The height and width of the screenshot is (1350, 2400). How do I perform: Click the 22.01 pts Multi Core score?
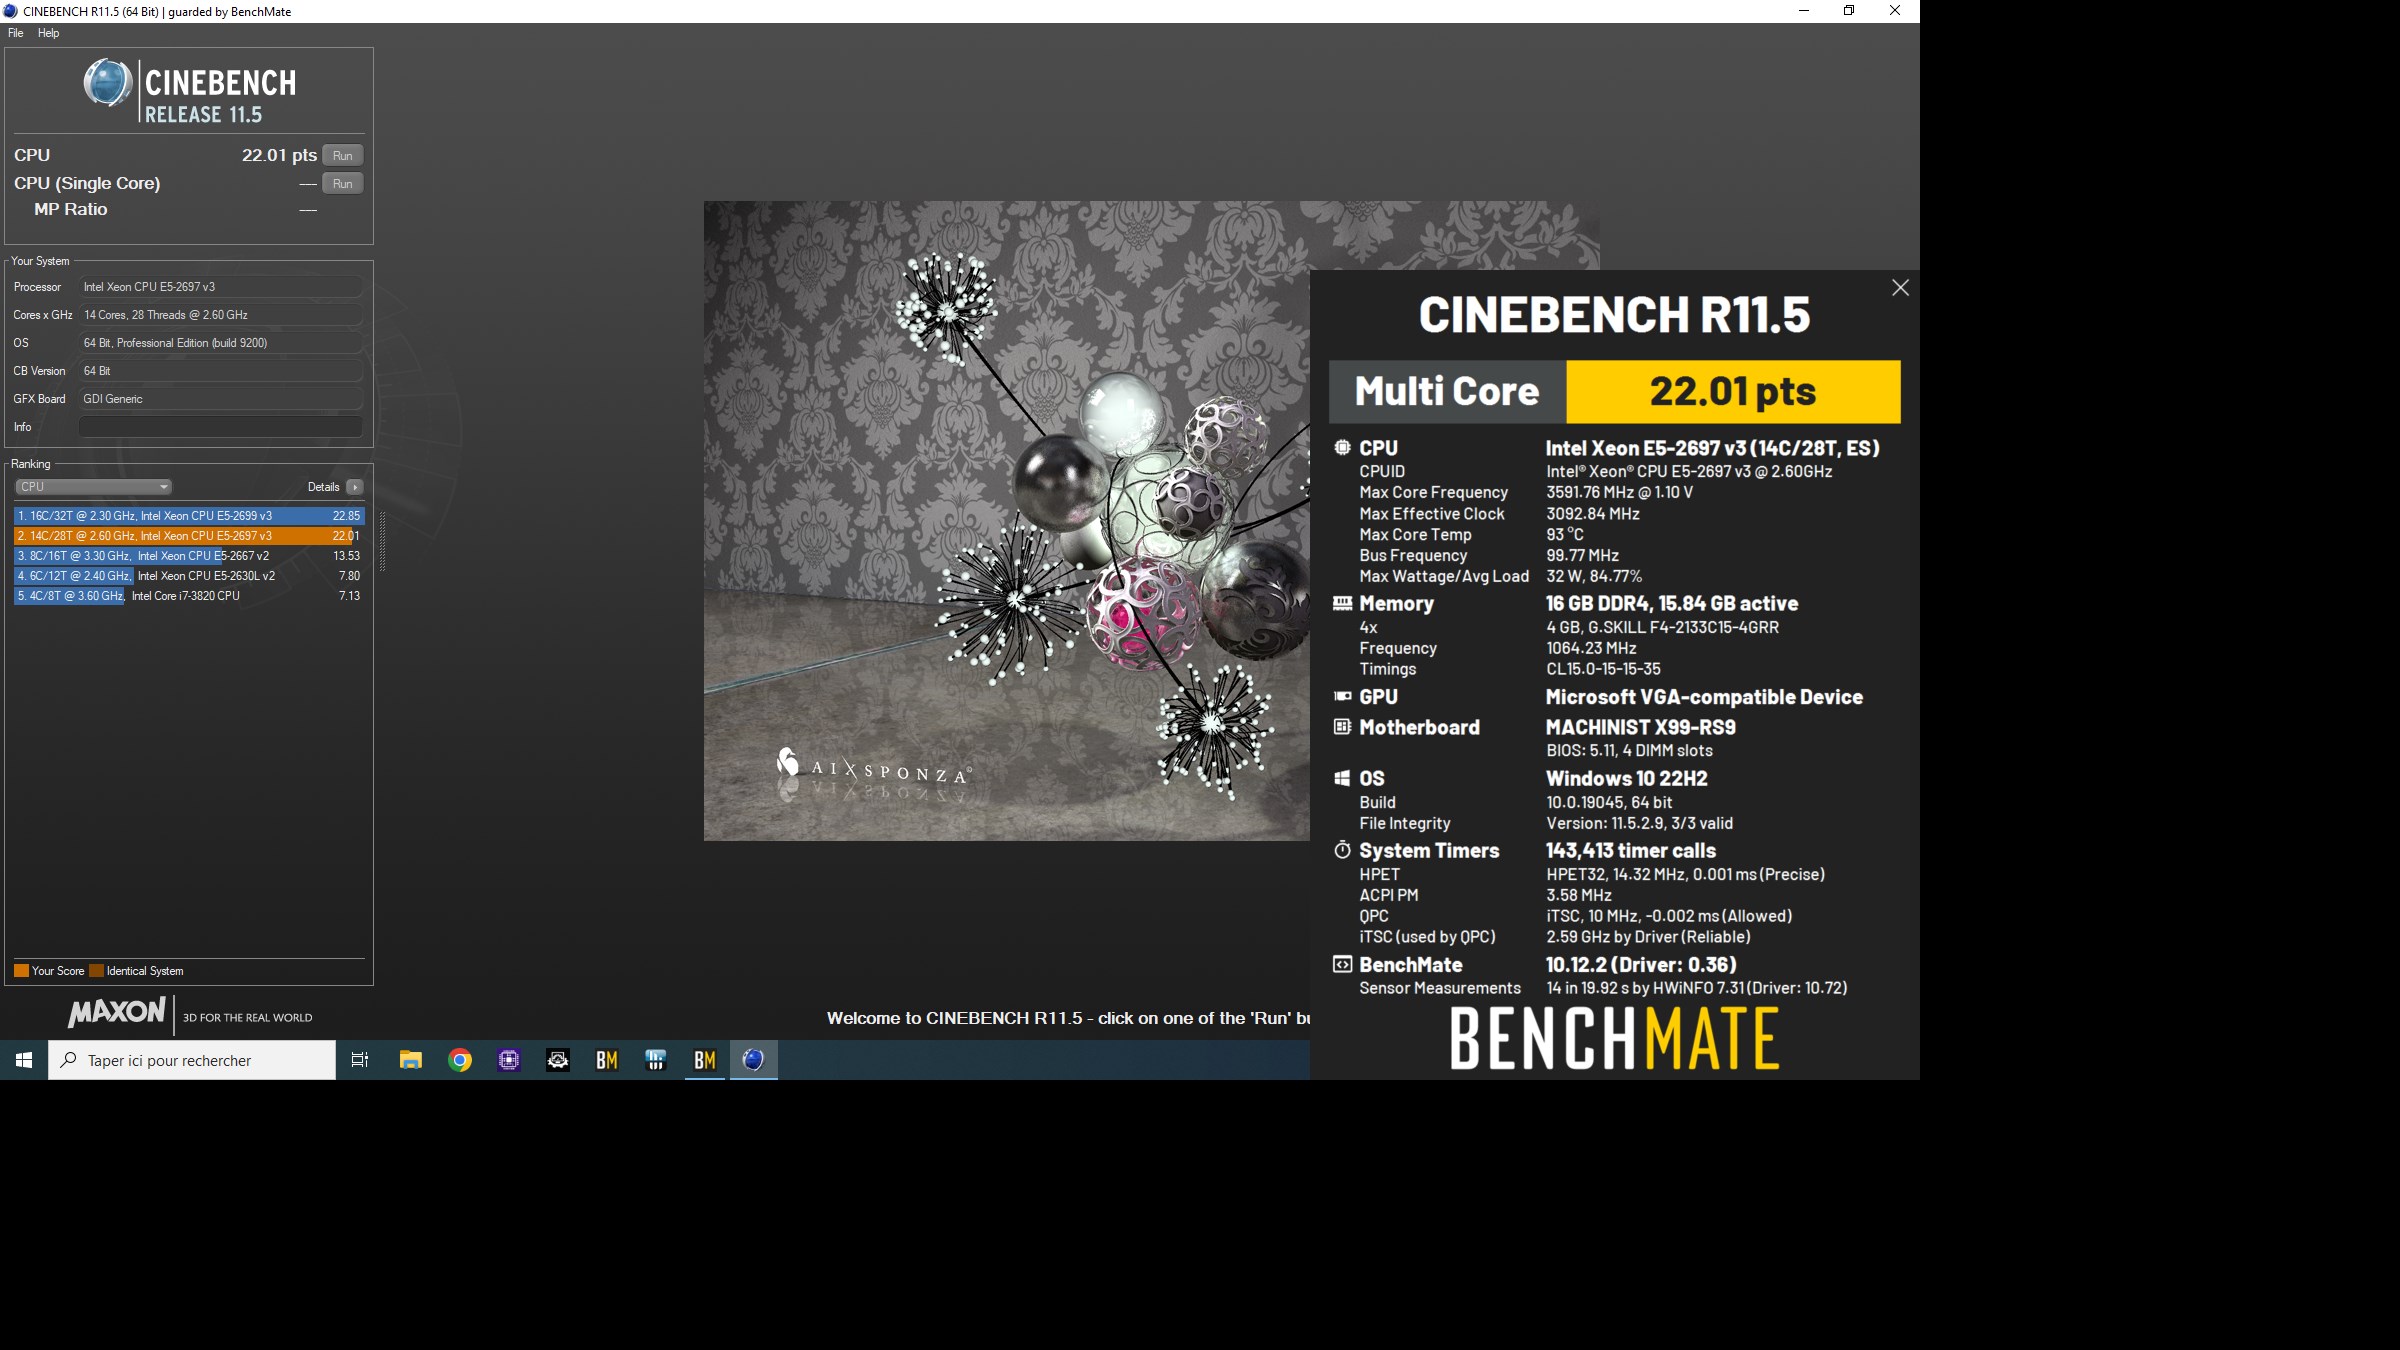coord(1732,392)
